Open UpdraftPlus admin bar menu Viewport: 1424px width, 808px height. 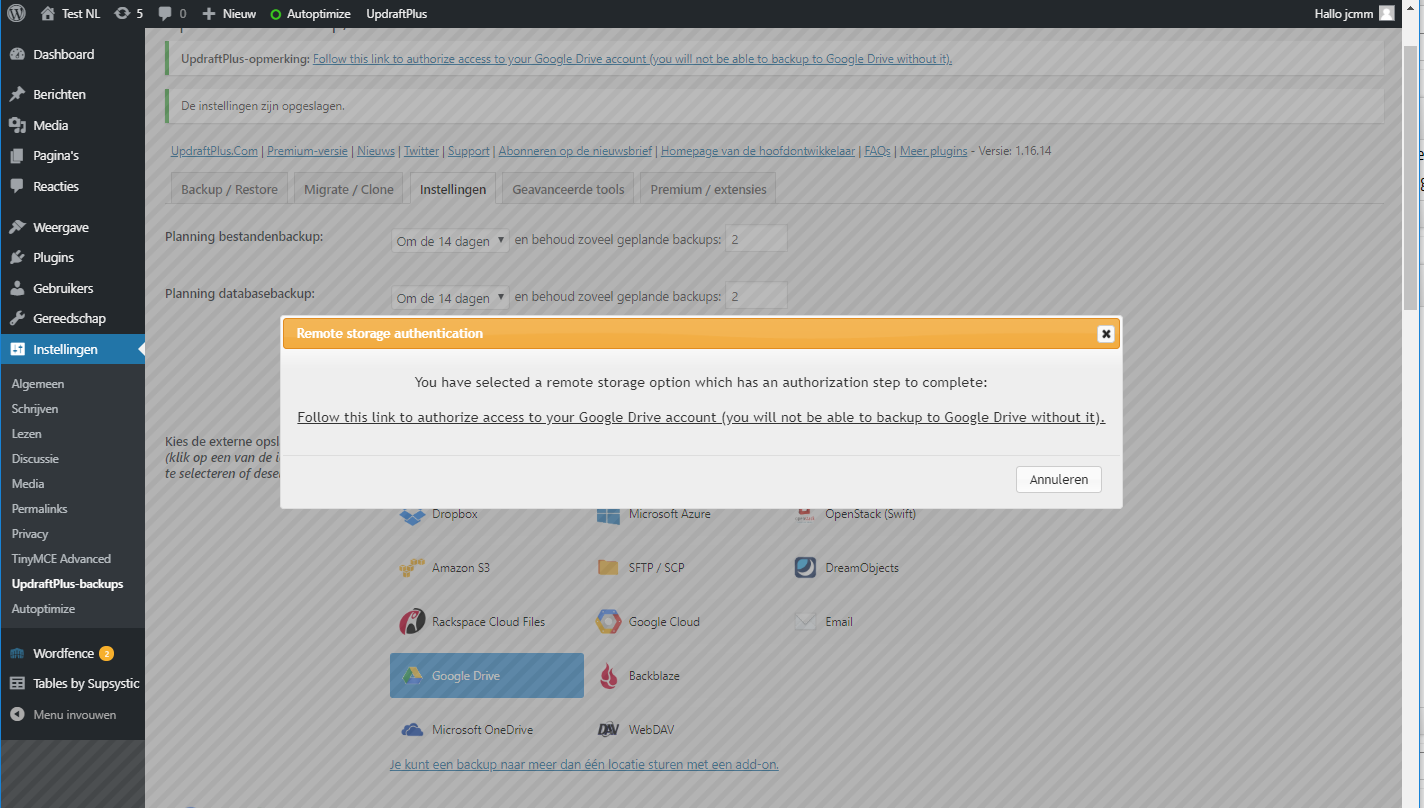(x=398, y=14)
